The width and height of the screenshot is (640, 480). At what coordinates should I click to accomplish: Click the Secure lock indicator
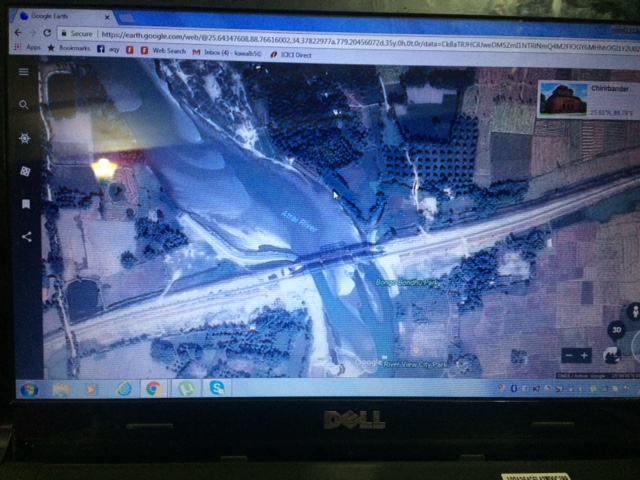click(x=77, y=34)
